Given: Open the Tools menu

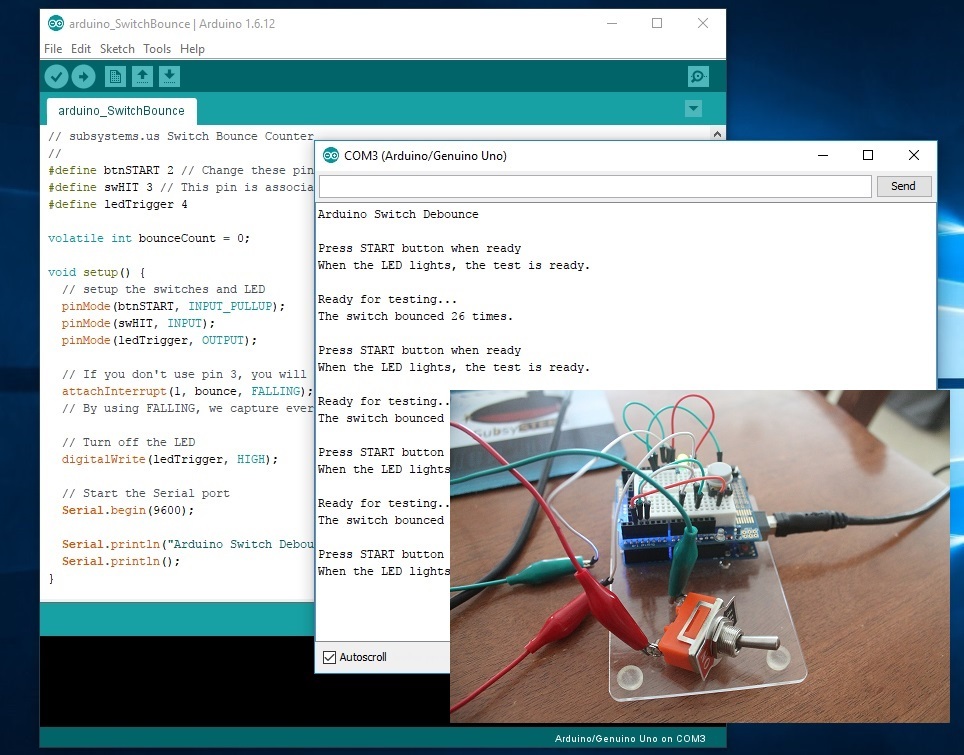Looking at the screenshot, I should 157,49.
